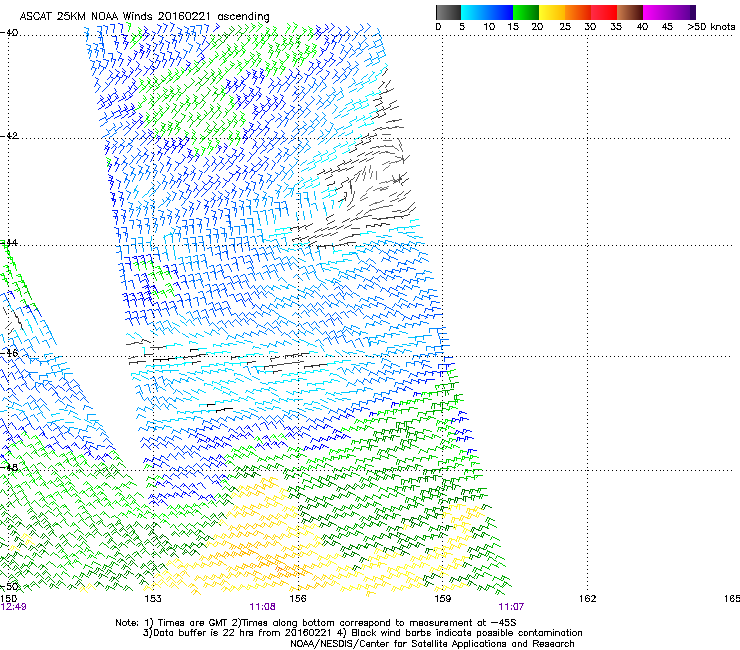Click the brown 35-40 knots legend swatch
The height and width of the screenshot is (650, 740).
[x=630, y=12]
